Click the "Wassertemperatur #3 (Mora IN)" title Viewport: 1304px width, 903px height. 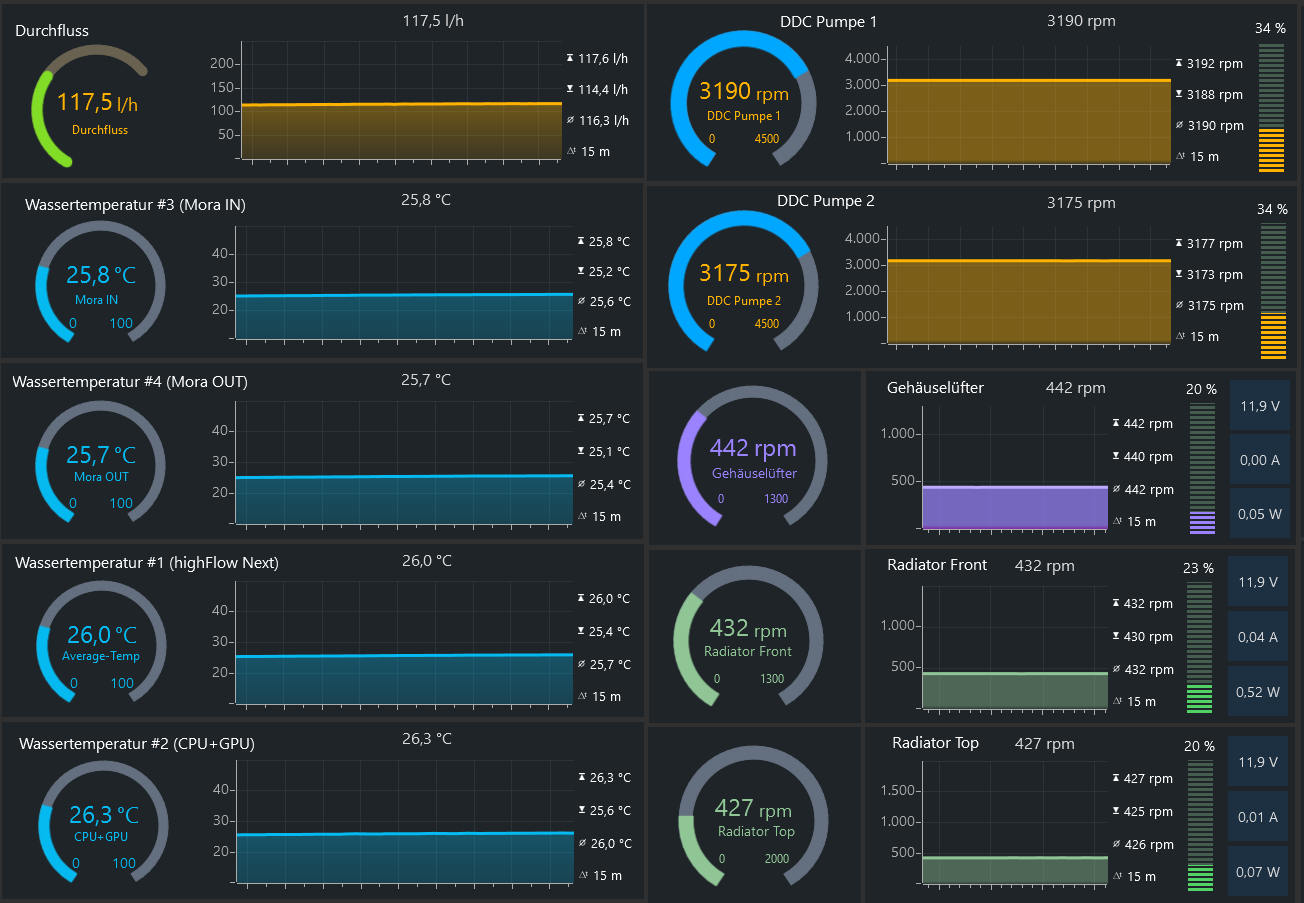[135, 204]
